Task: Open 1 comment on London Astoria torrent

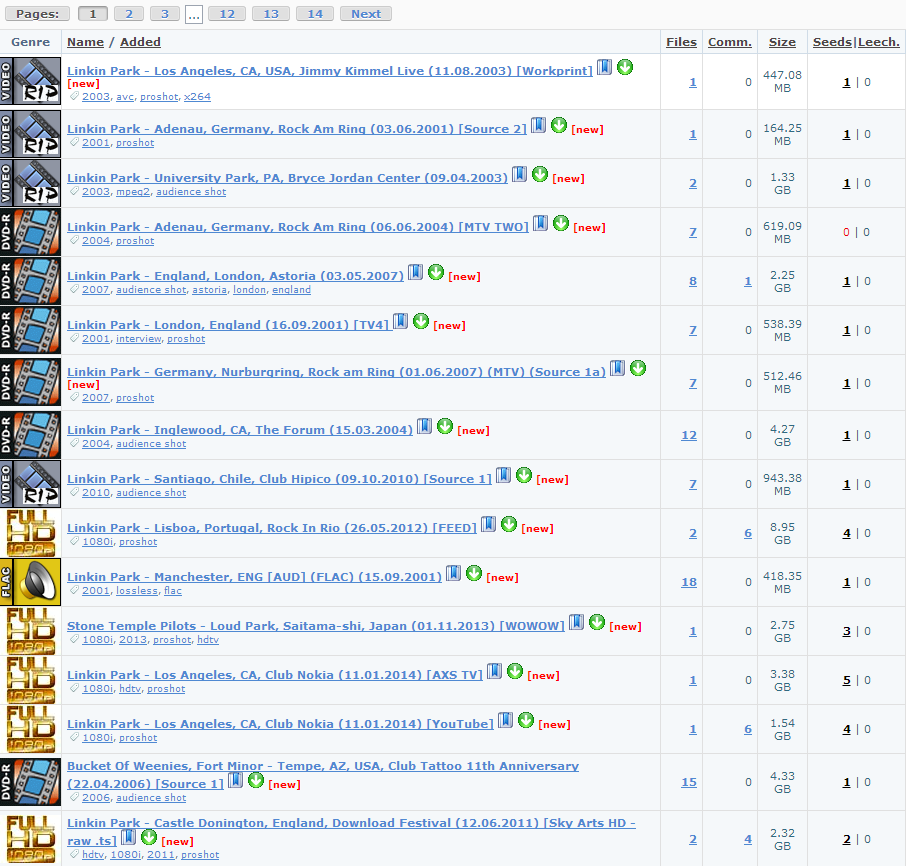Action: 748,281
